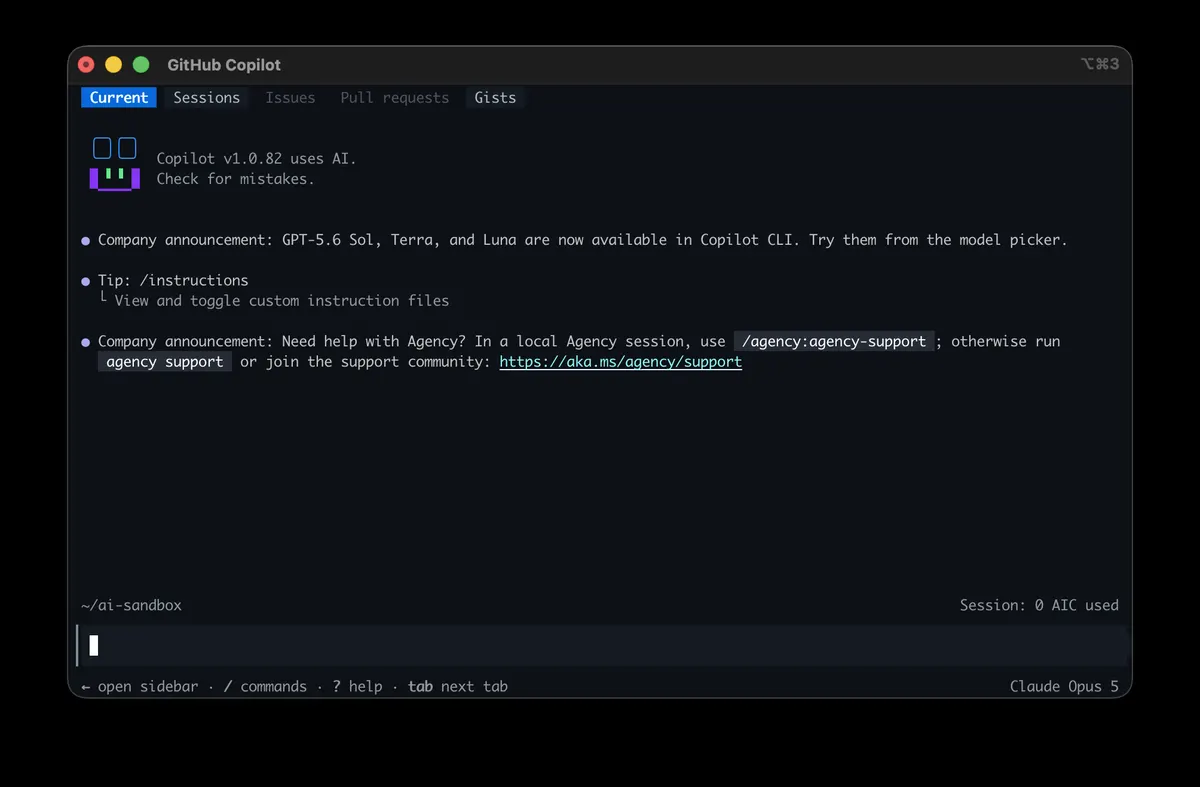Click the GitHub Copilot window title
The height and width of the screenshot is (787, 1200).
tap(224, 65)
